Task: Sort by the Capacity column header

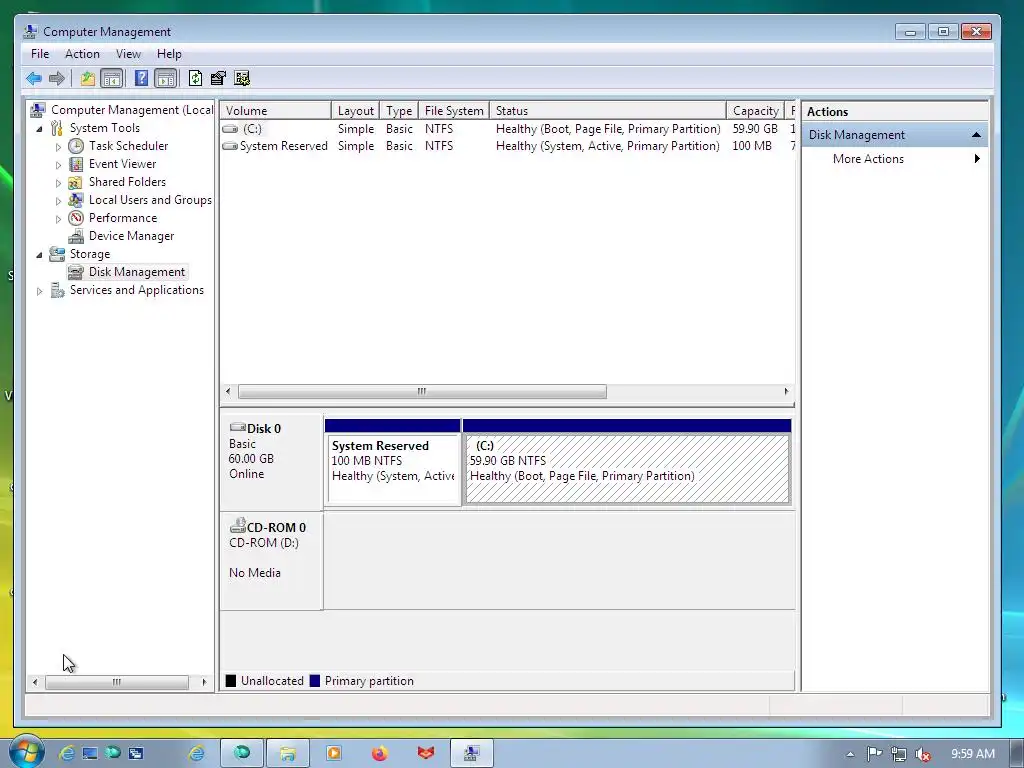Action: point(756,110)
